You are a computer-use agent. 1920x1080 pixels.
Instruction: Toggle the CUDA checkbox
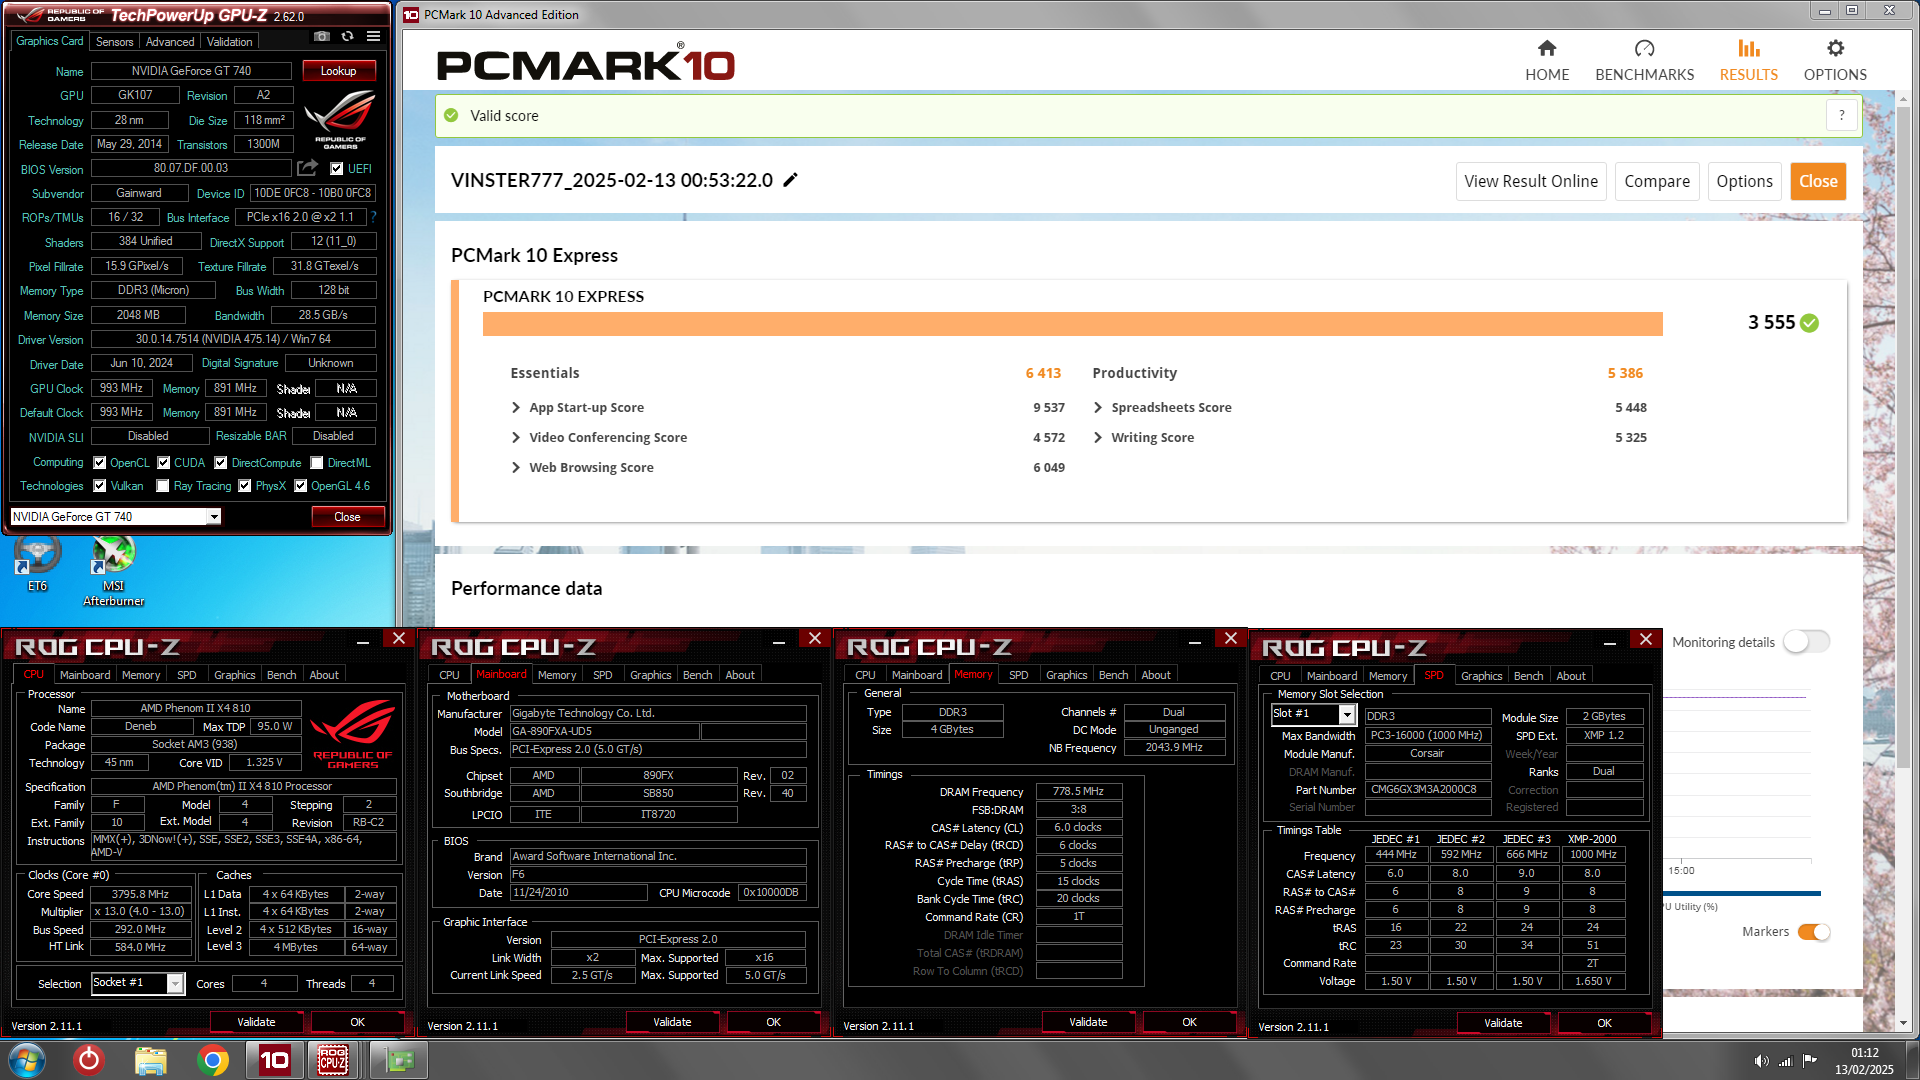pyautogui.click(x=163, y=463)
